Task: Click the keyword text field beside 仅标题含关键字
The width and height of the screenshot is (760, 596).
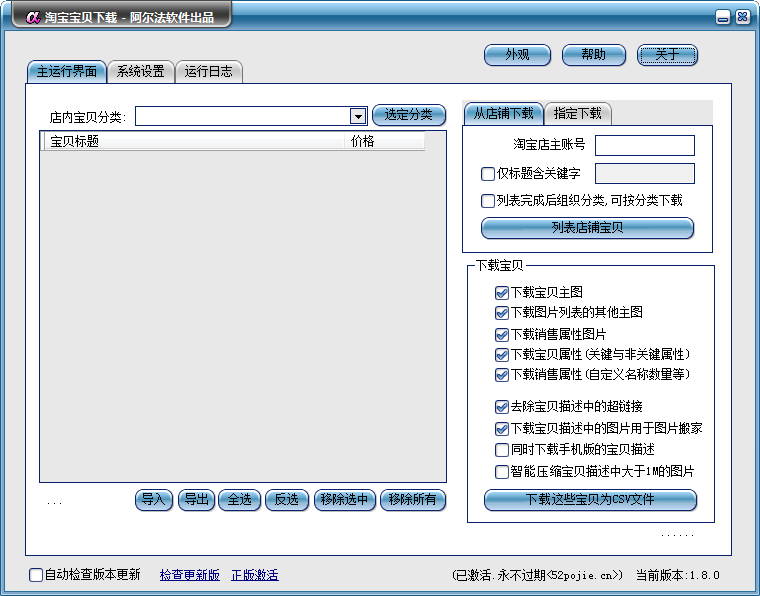Action: 645,173
